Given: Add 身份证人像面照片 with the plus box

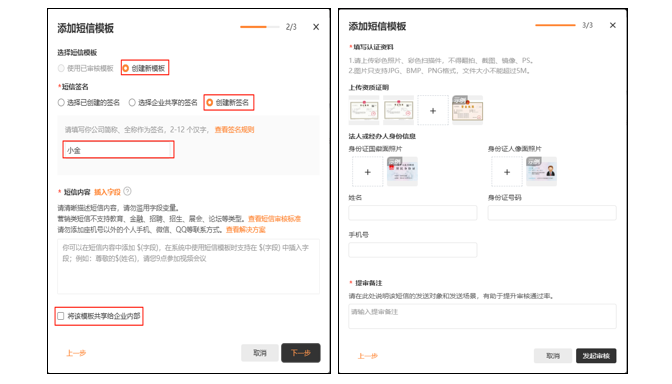Looking at the screenshot, I should click(x=507, y=172).
